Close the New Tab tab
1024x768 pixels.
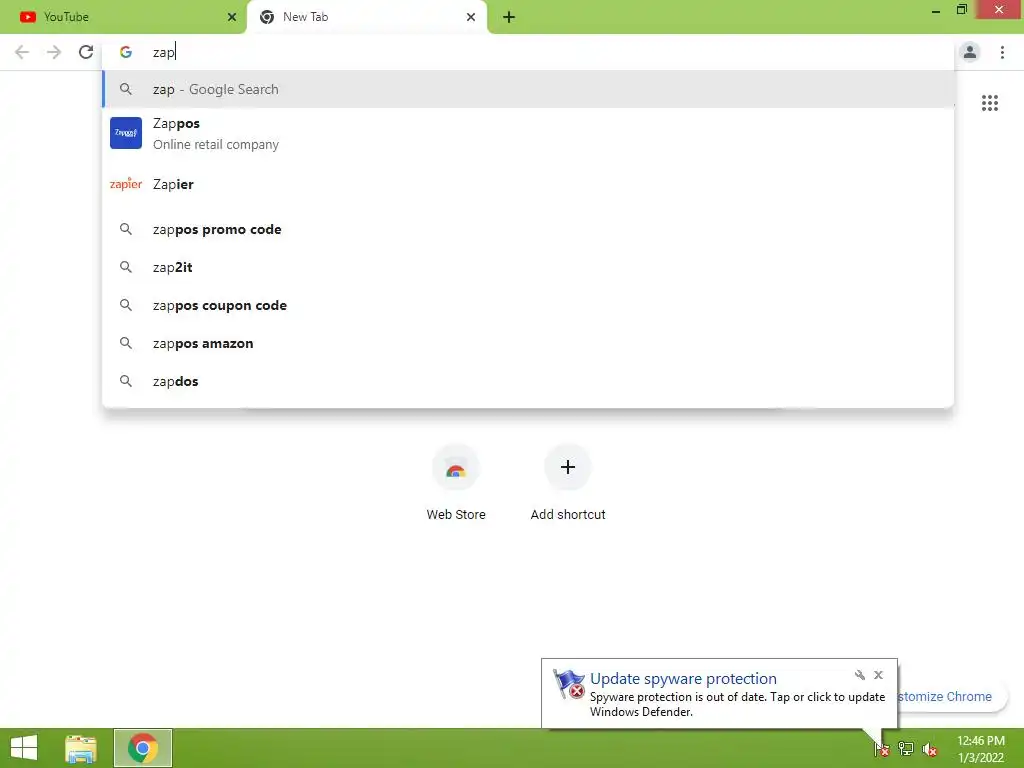point(471,17)
